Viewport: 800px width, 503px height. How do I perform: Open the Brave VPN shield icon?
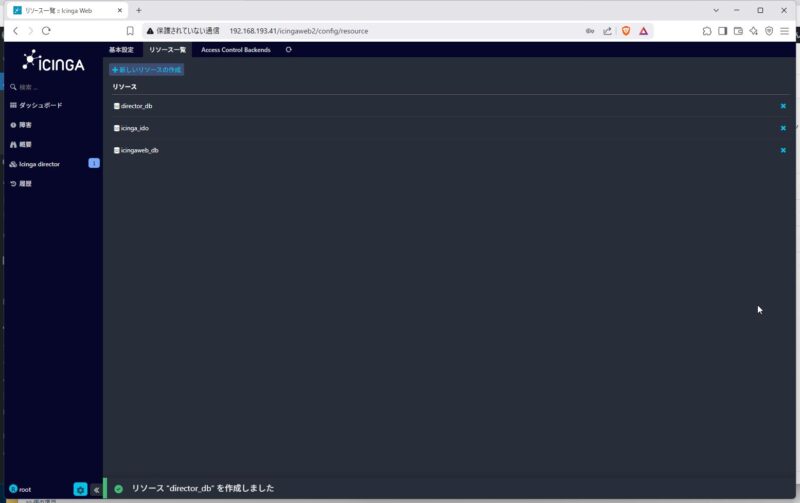(x=769, y=31)
